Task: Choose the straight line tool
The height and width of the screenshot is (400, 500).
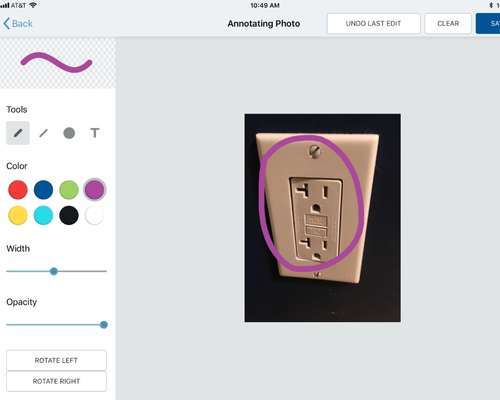Action: 43,133
